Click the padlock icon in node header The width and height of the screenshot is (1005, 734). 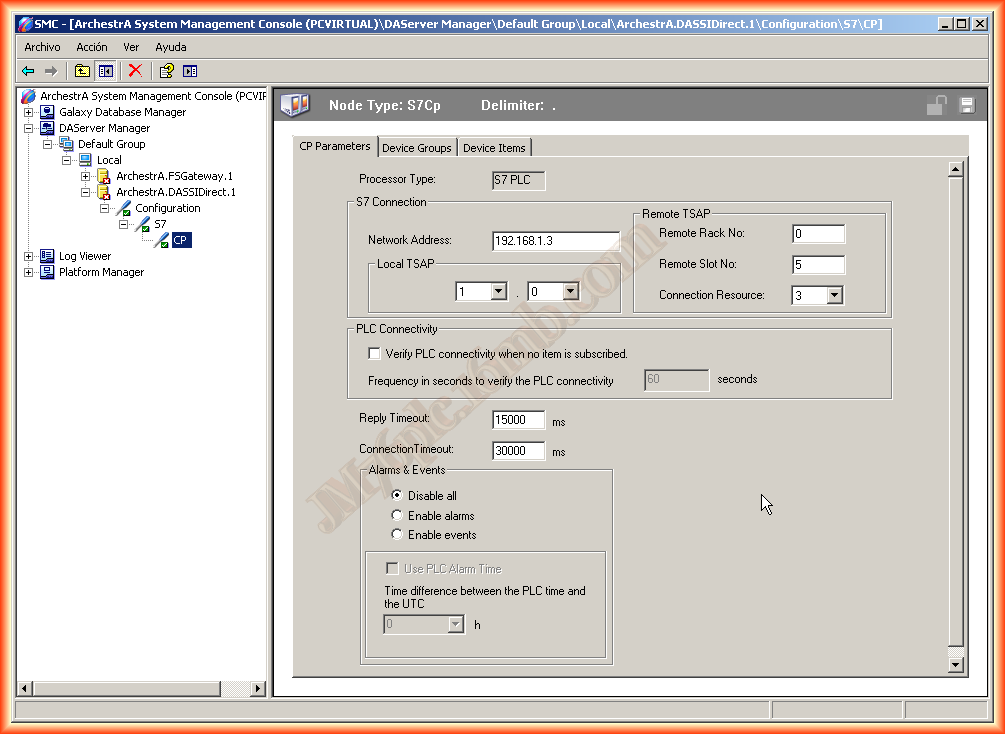(x=936, y=106)
